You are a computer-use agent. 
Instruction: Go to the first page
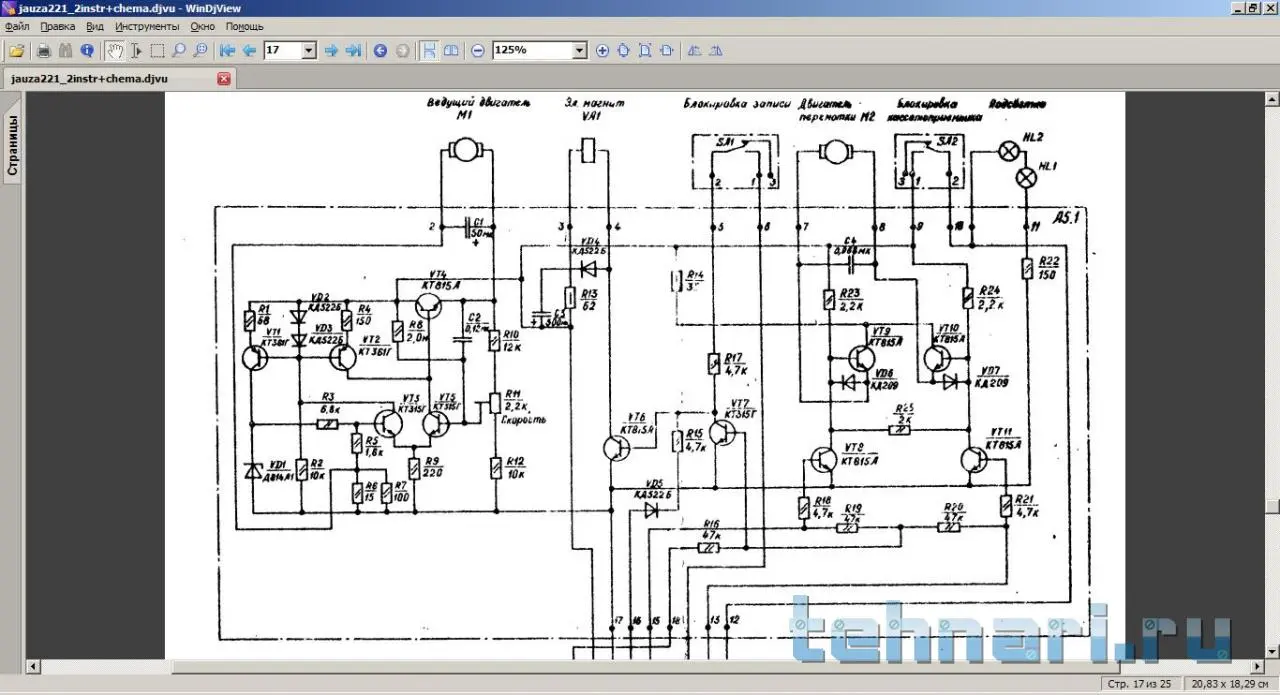227,50
